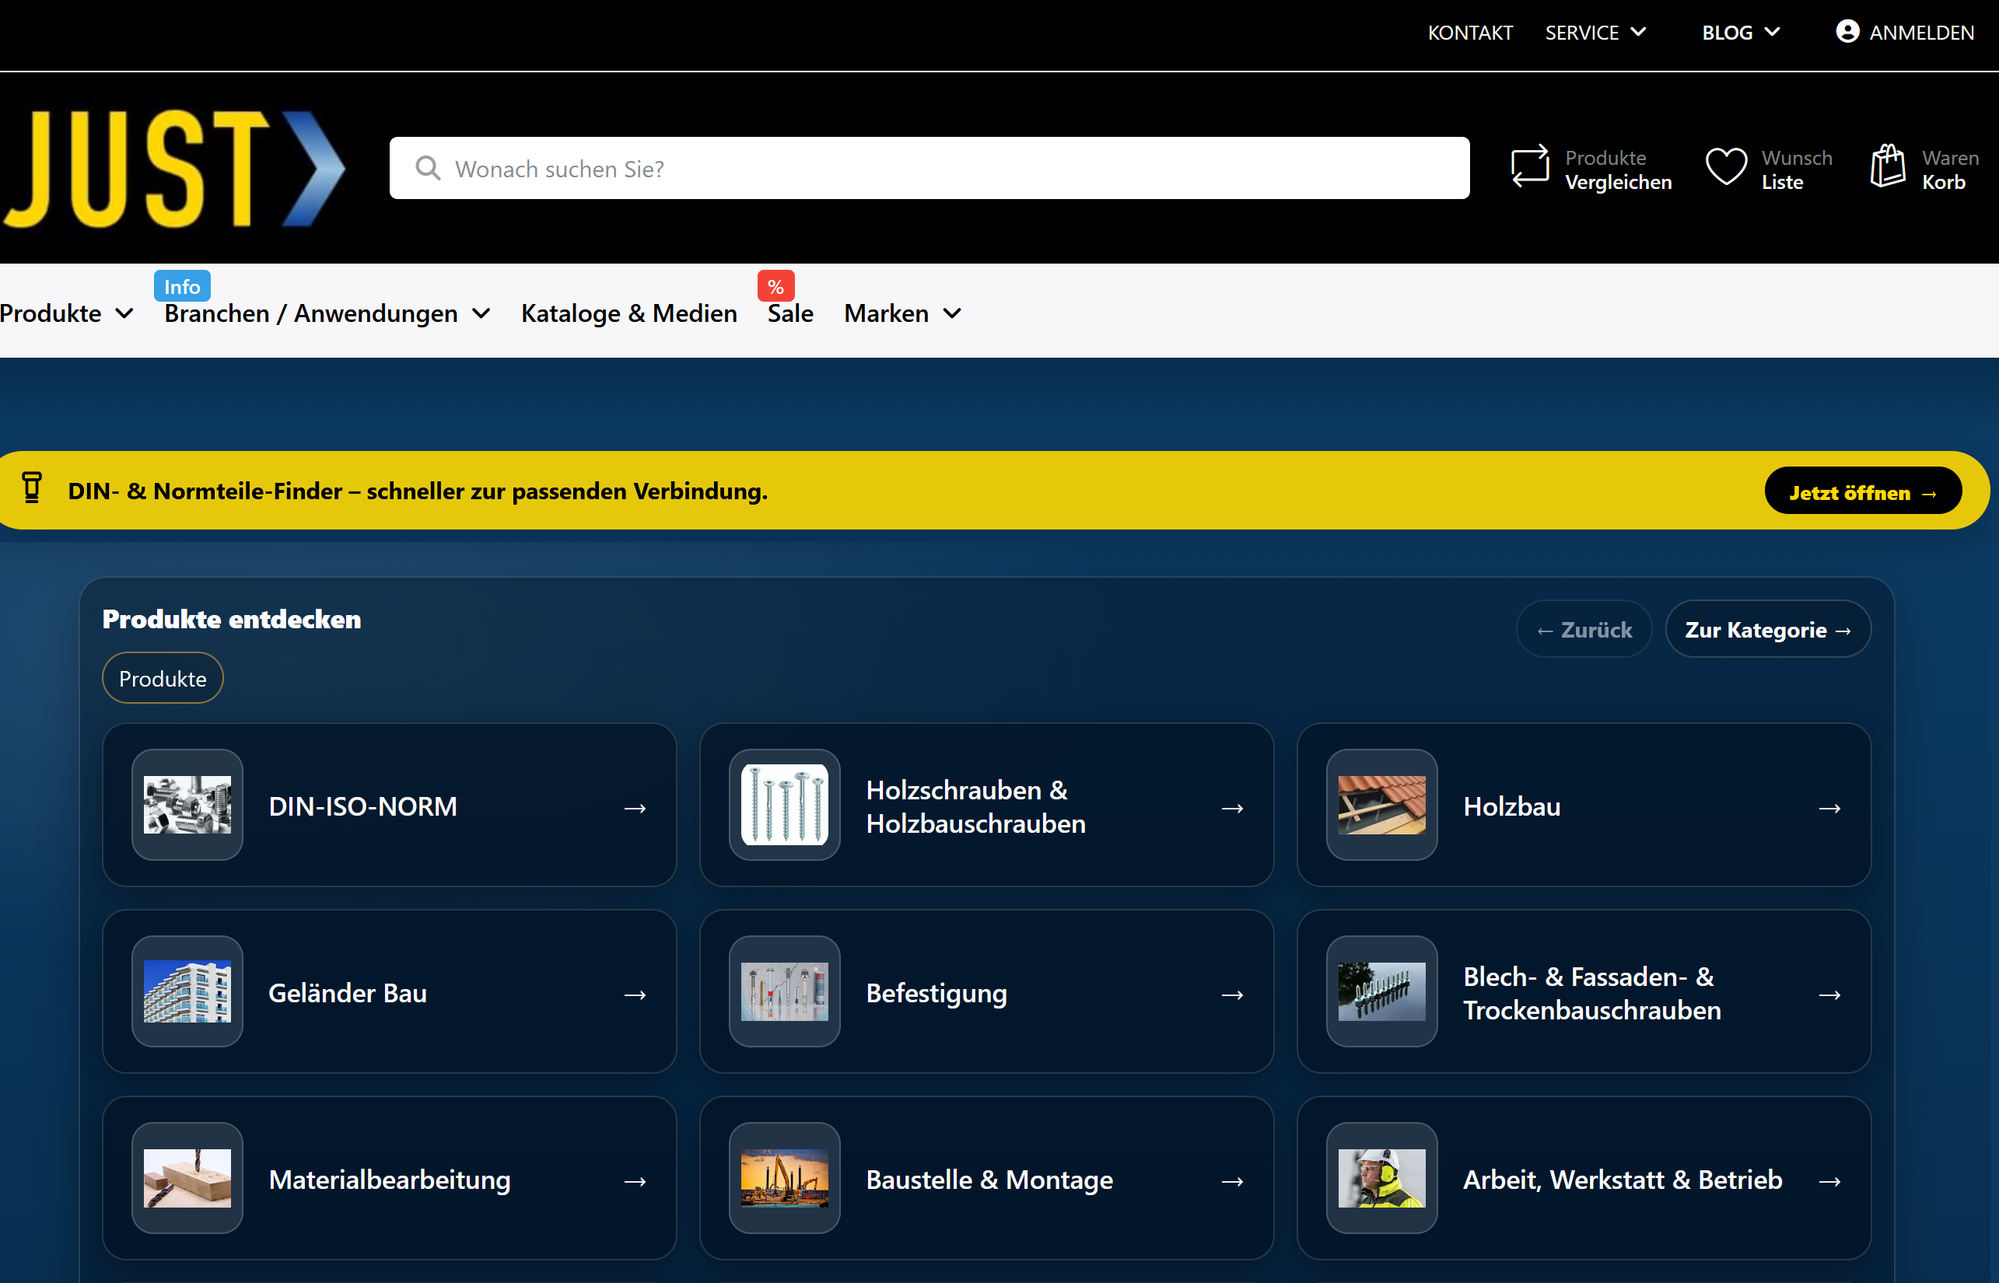This screenshot has width=1999, height=1283.
Task: Click arrow on Holzschrauben & Holzbauschrauben card
Action: [x=1233, y=808]
